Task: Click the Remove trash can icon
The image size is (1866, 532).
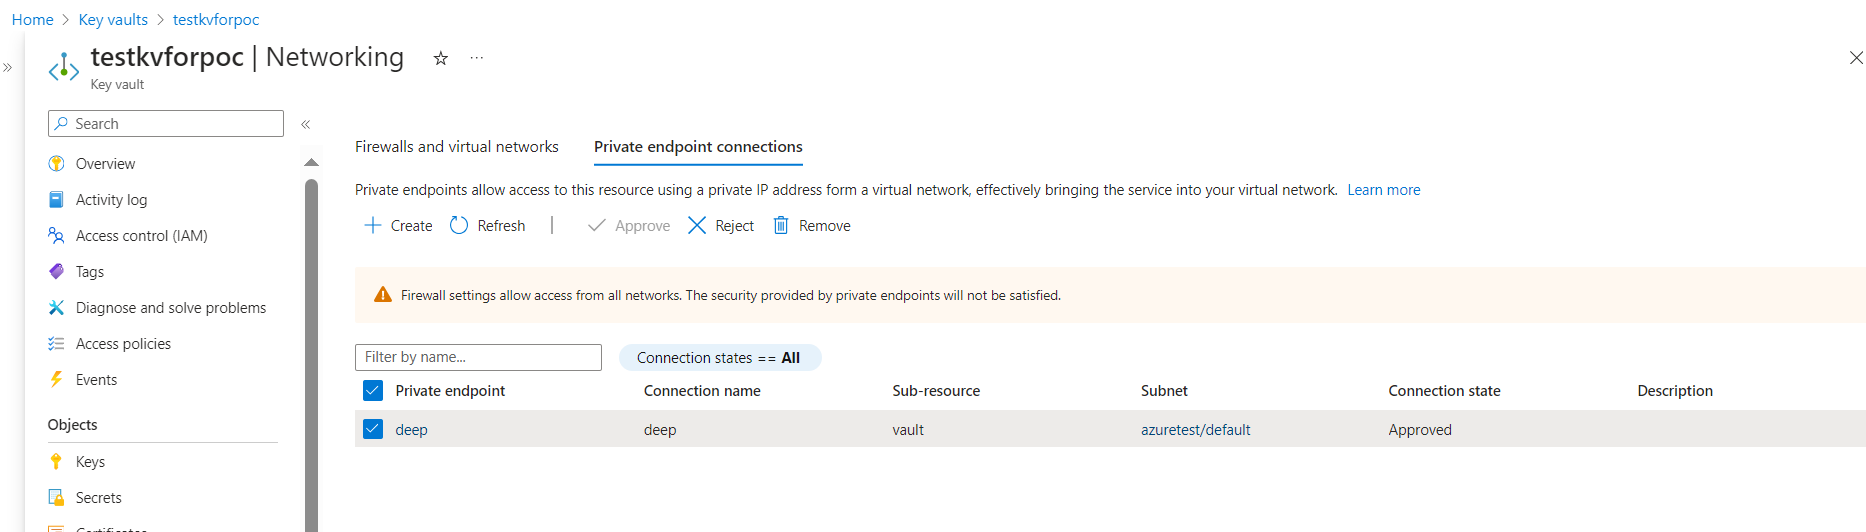Action: click(781, 226)
